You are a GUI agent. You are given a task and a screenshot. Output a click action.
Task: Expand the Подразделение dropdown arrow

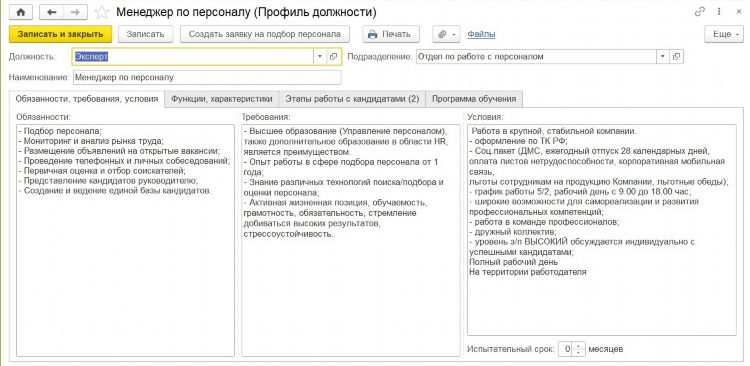663,56
